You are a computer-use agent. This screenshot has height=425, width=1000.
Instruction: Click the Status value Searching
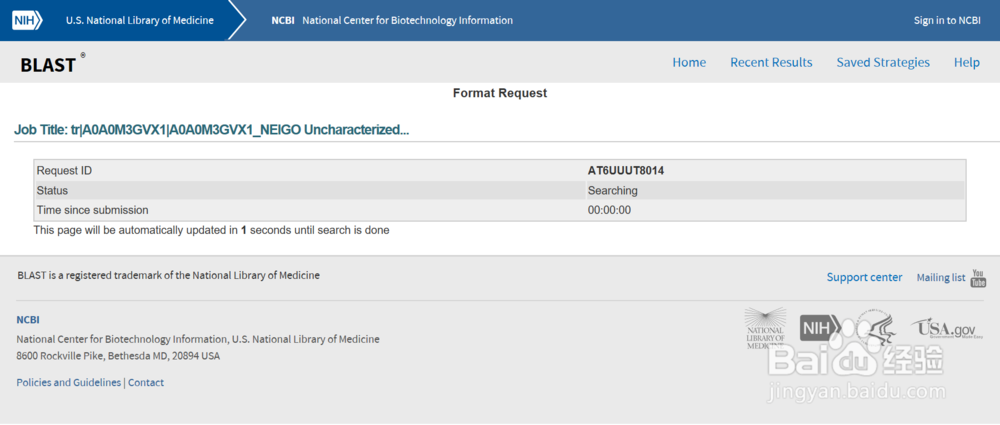pos(612,190)
